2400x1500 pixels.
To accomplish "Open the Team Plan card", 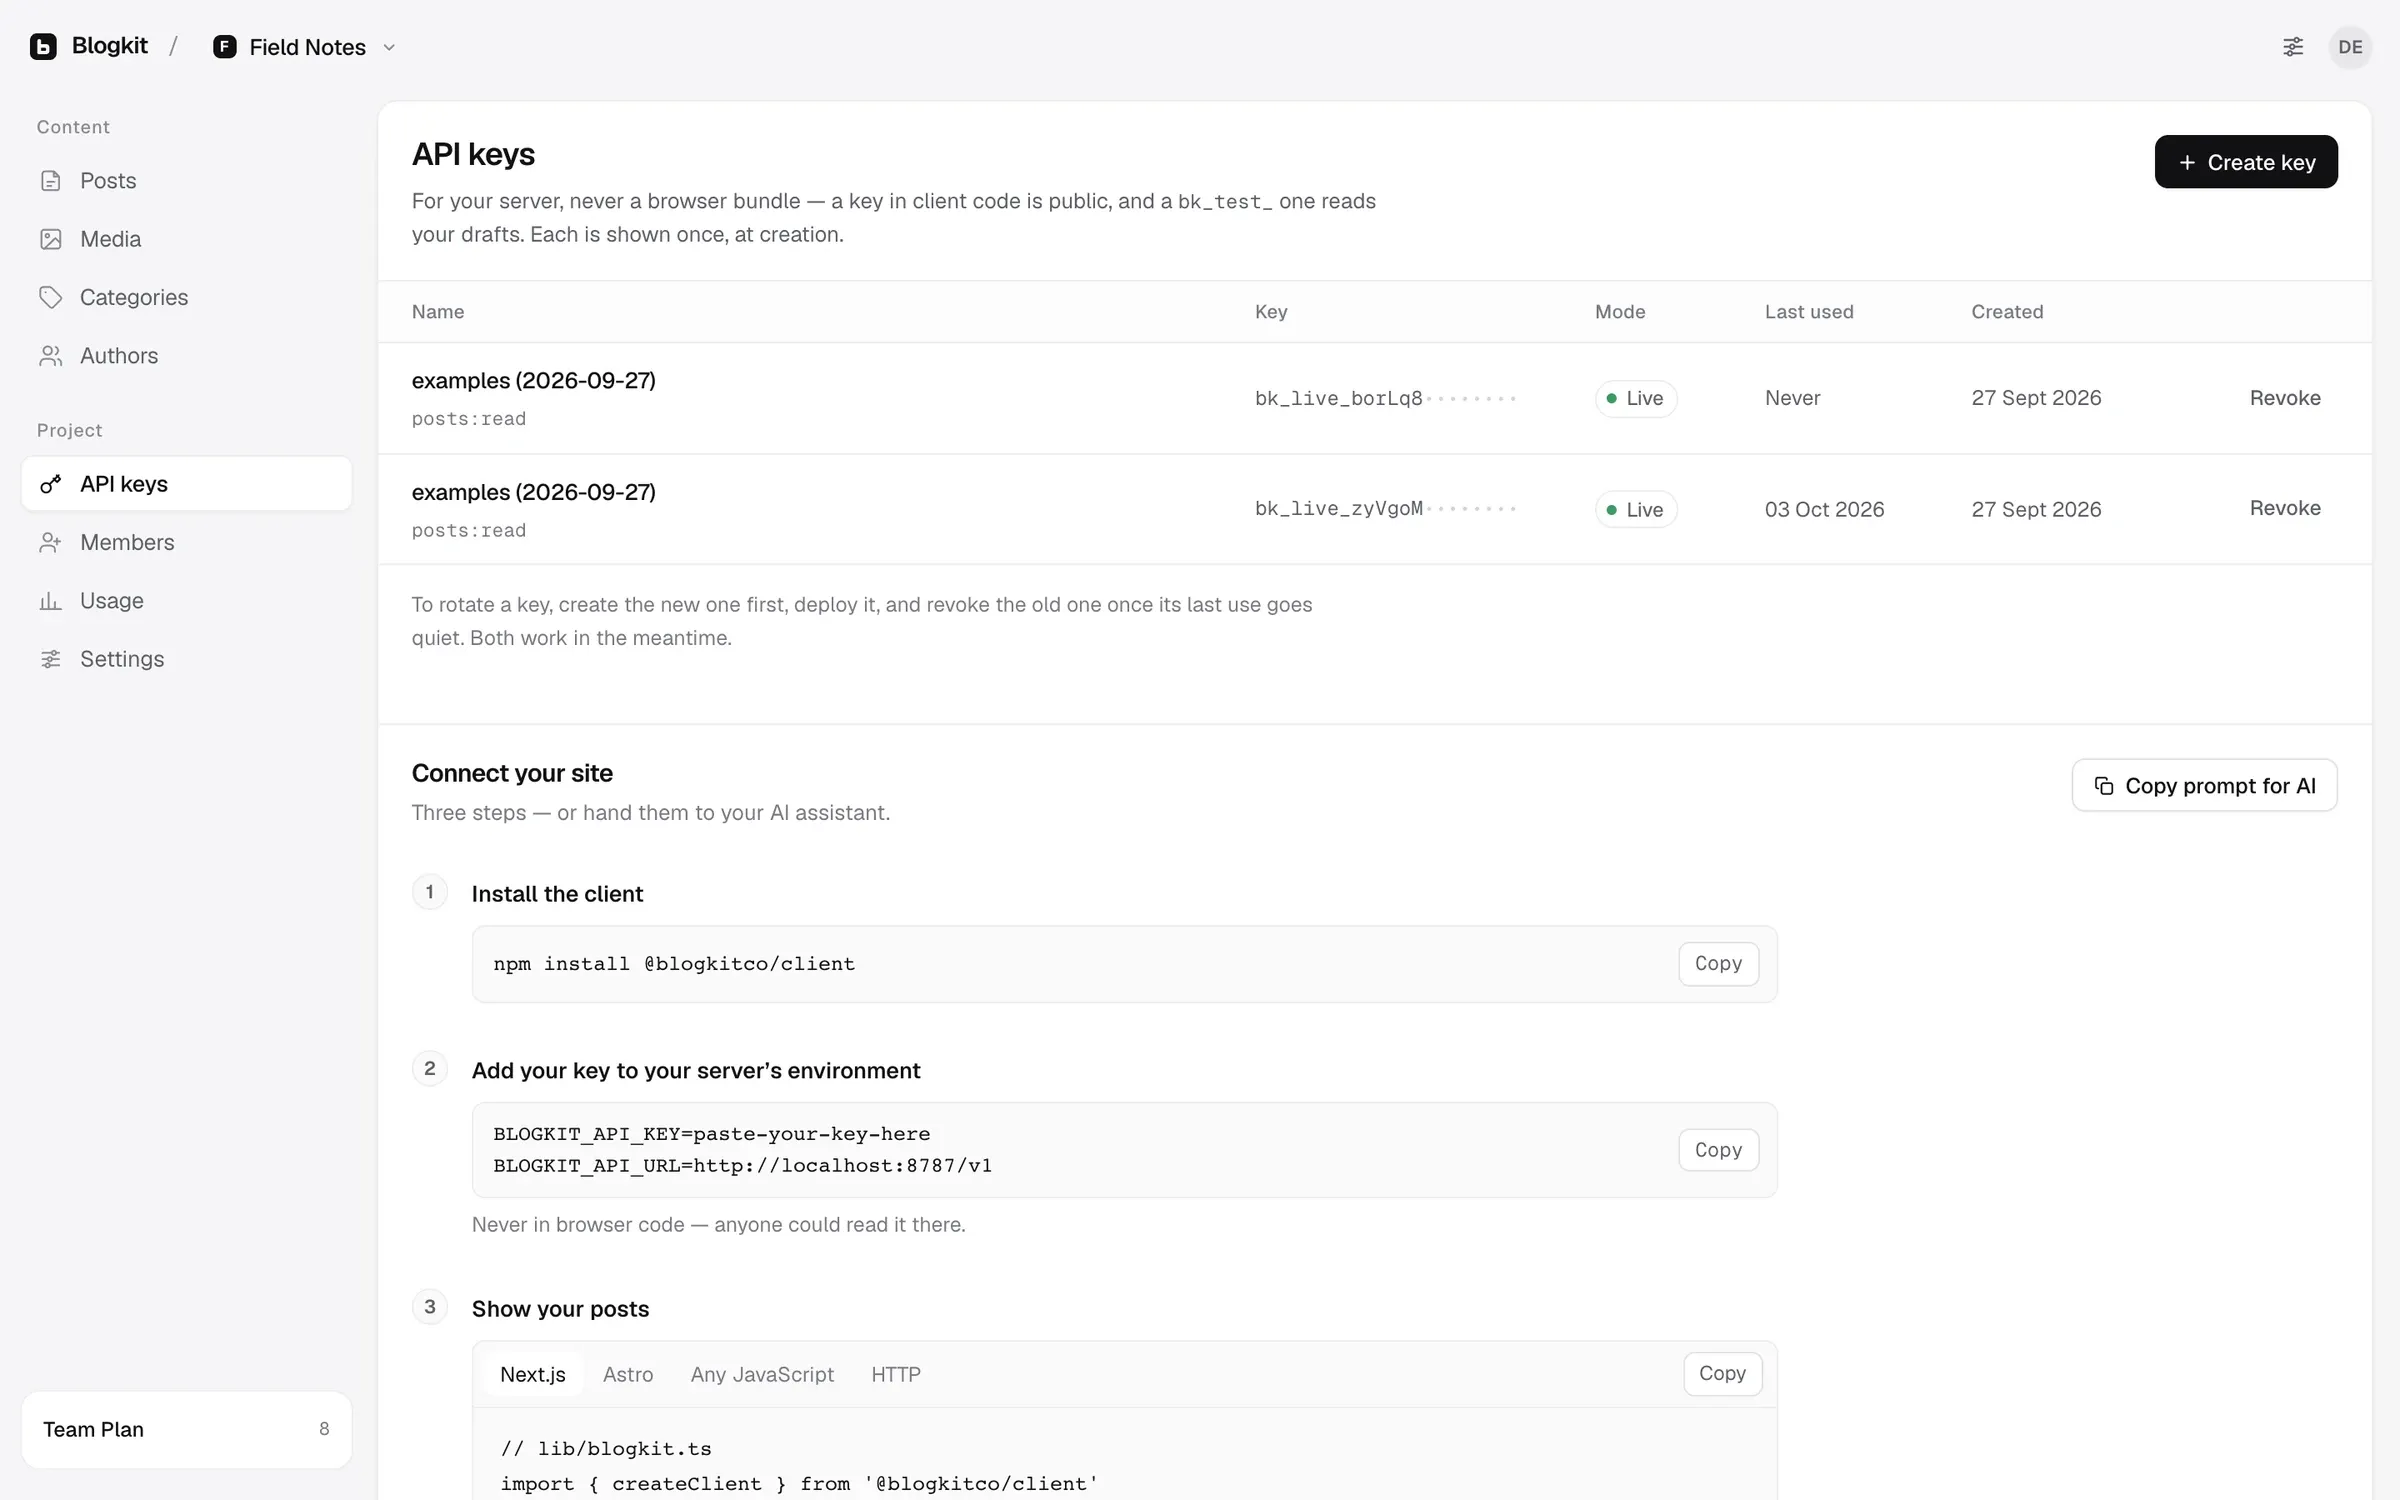I will [x=187, y=1429].
